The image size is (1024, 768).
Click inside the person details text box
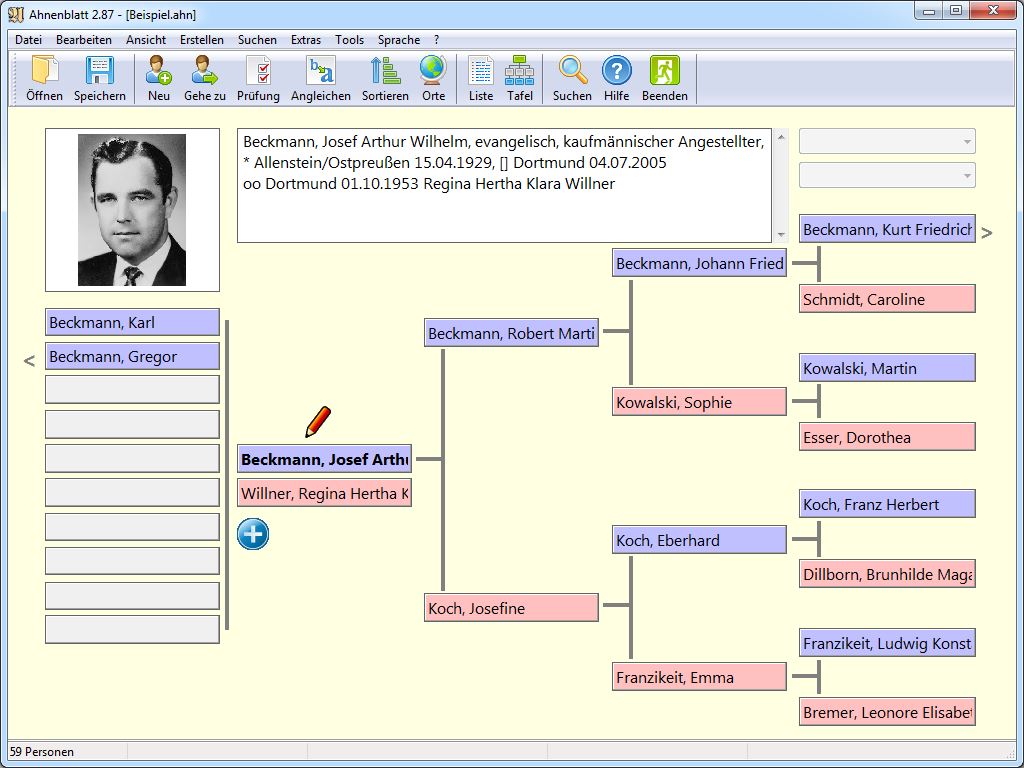(504, 185)
